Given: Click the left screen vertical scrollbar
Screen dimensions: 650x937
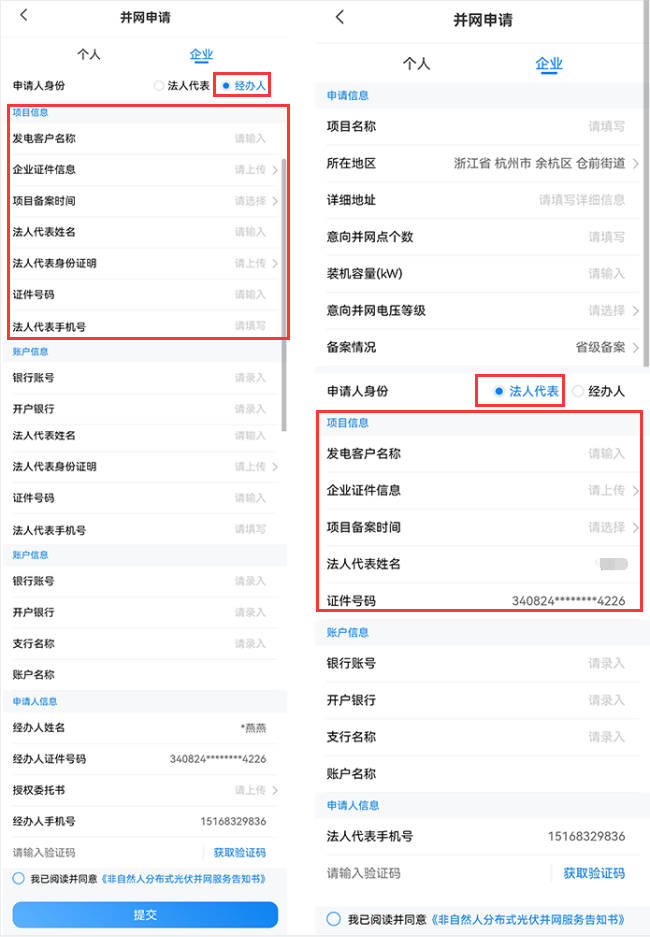Looking at the screenshot, I should coord(284,293).
